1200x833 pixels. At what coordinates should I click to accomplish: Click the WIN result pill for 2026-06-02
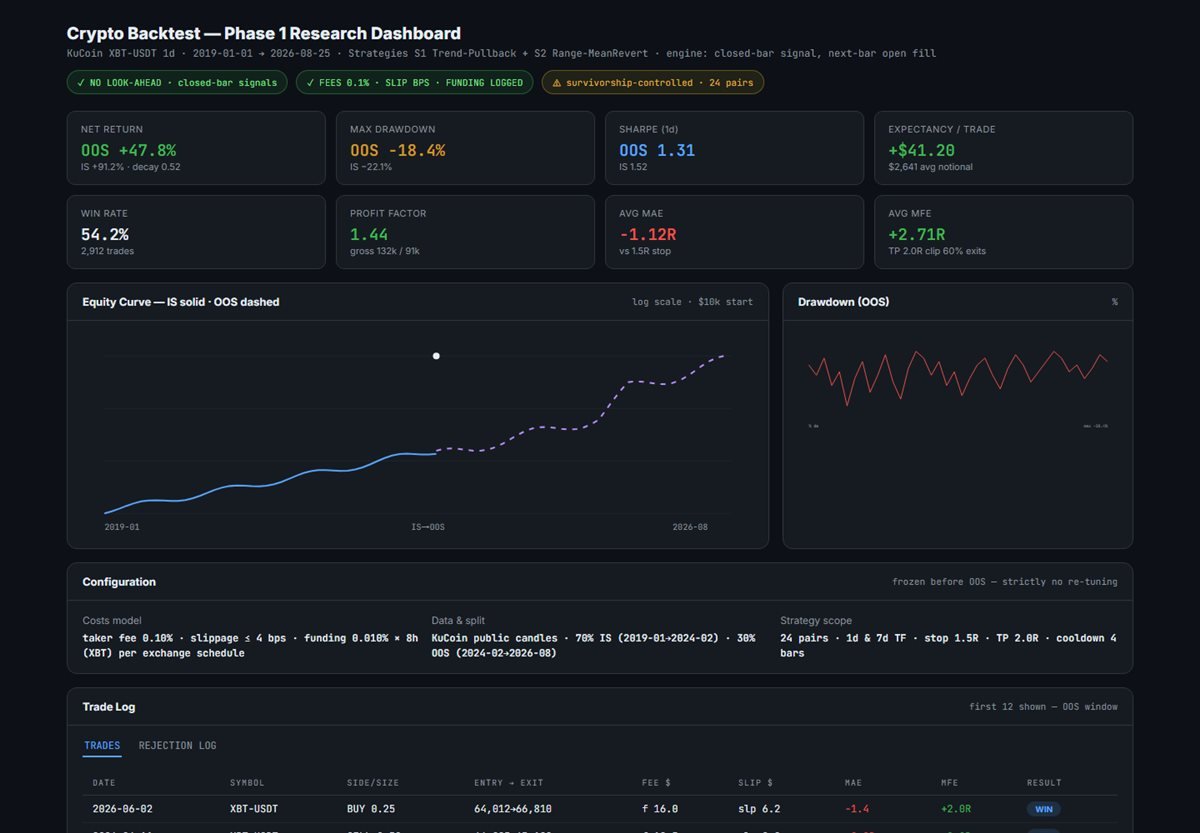[x=1043, y=808]
